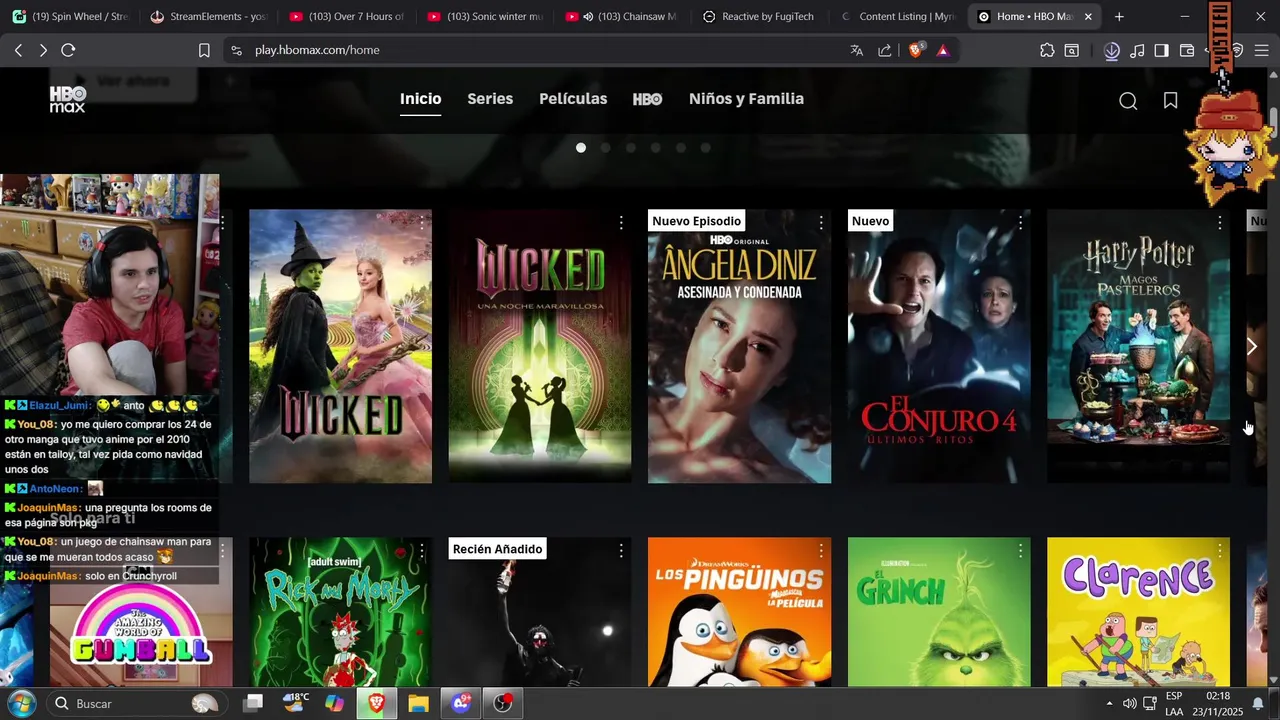Select fourth carousel dot indicator
This screenshot has height=720, width=1280.
pos(655,147)
